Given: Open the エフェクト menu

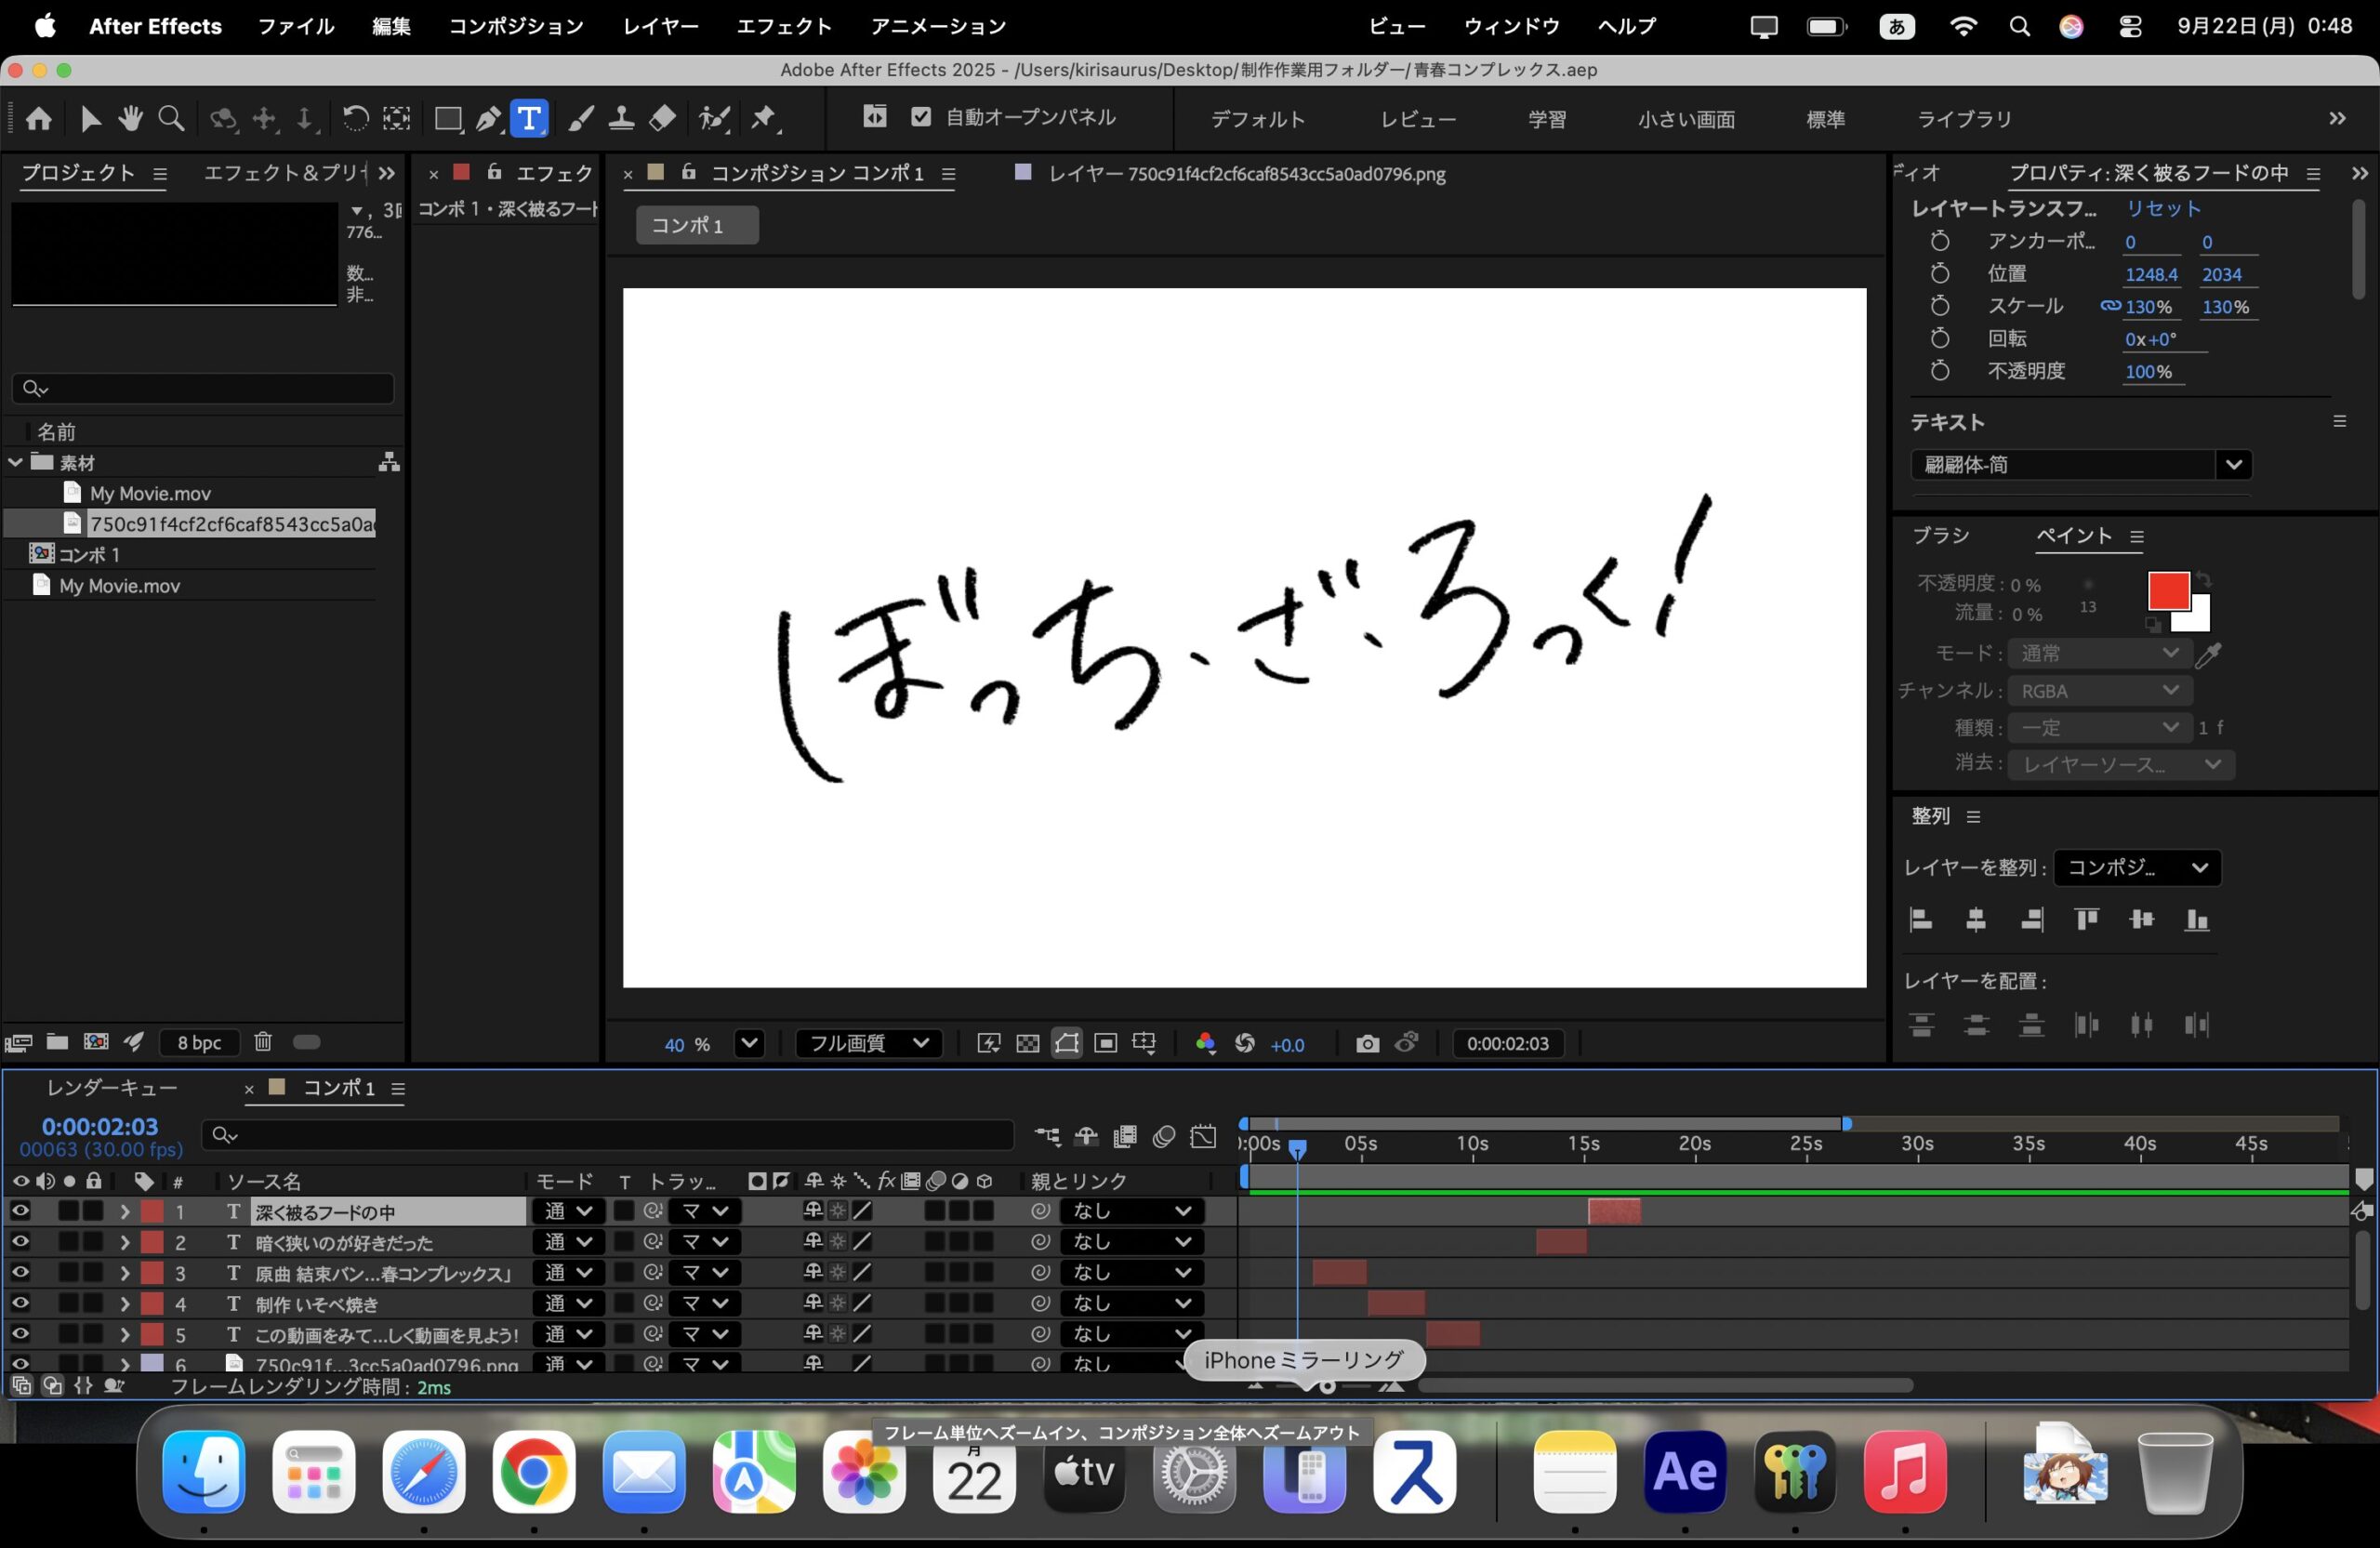Looking at the screenshot, I should (783, 27).
